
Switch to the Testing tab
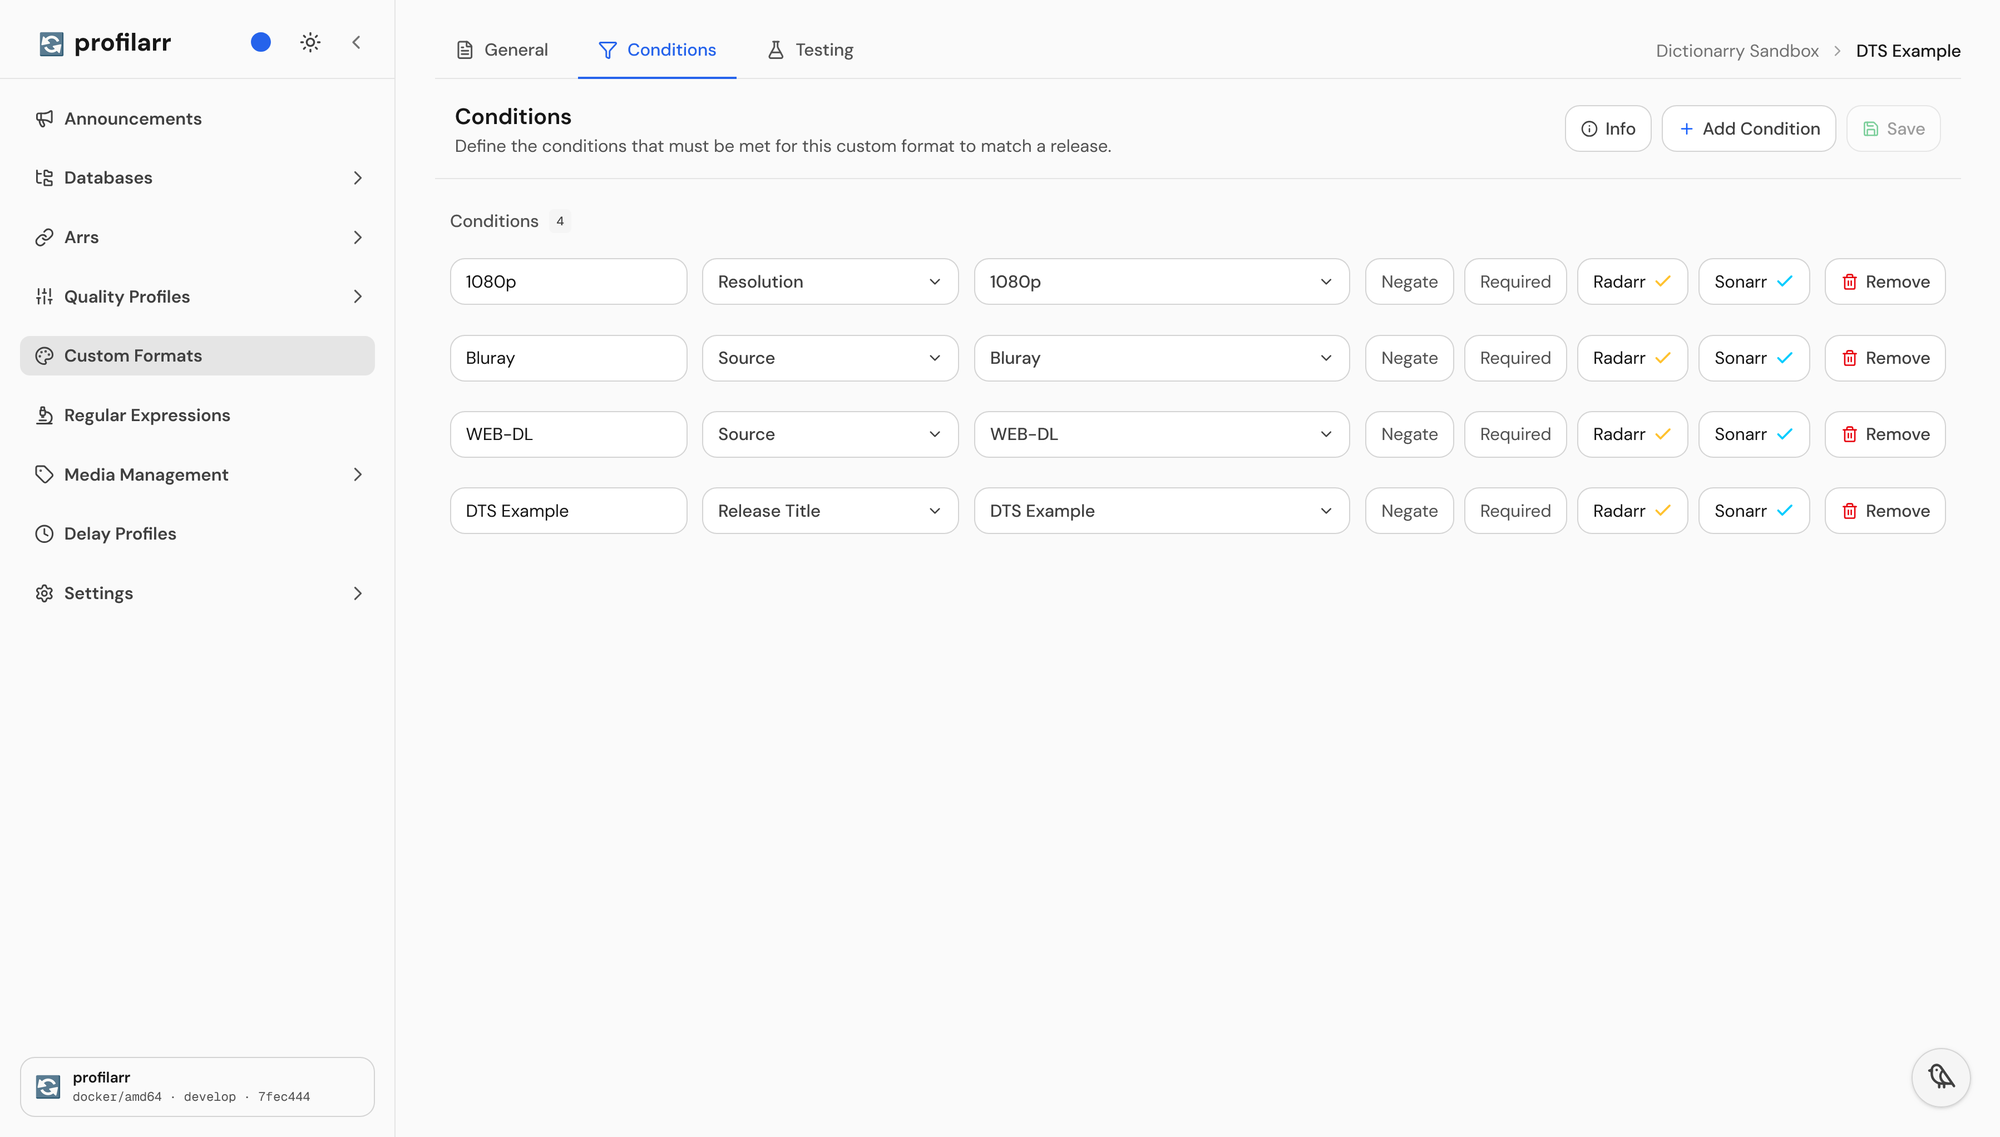click(x=810, y=50)
